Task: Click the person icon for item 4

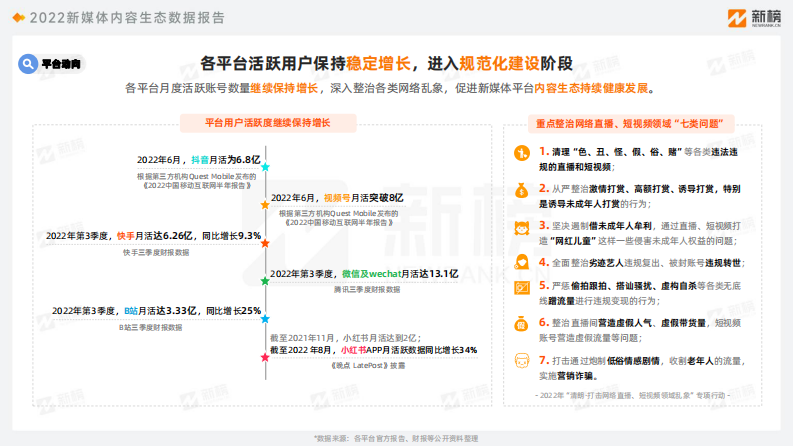Action: click(x=521, y=262)
